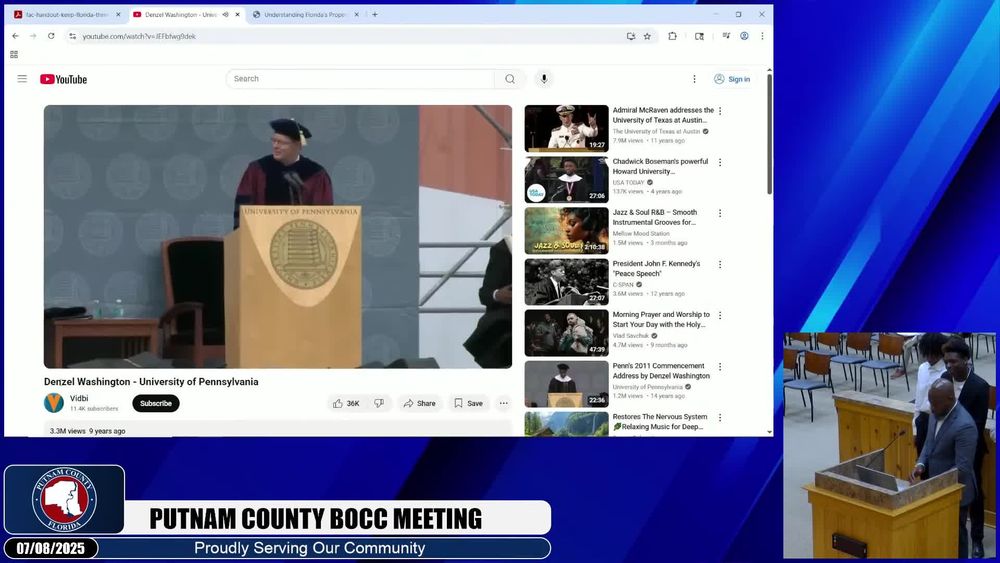This screenshot has height=563, width=1000.
Task: Open The University of Texas at Austin channel
Action: 656,131
